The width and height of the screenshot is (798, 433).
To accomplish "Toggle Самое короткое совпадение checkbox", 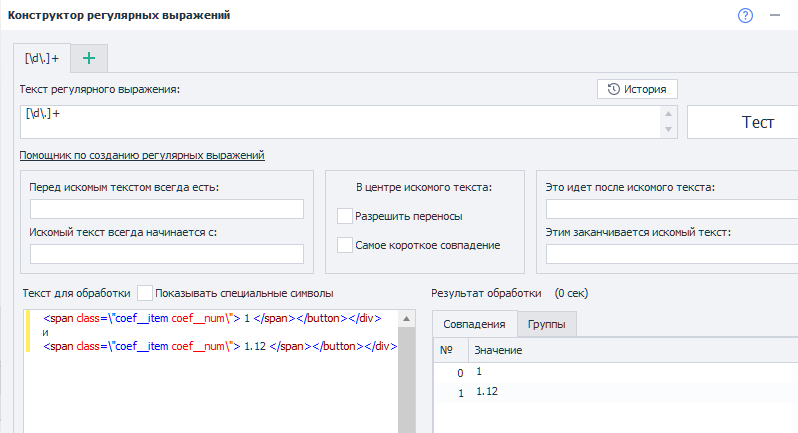I will point(346,245).
